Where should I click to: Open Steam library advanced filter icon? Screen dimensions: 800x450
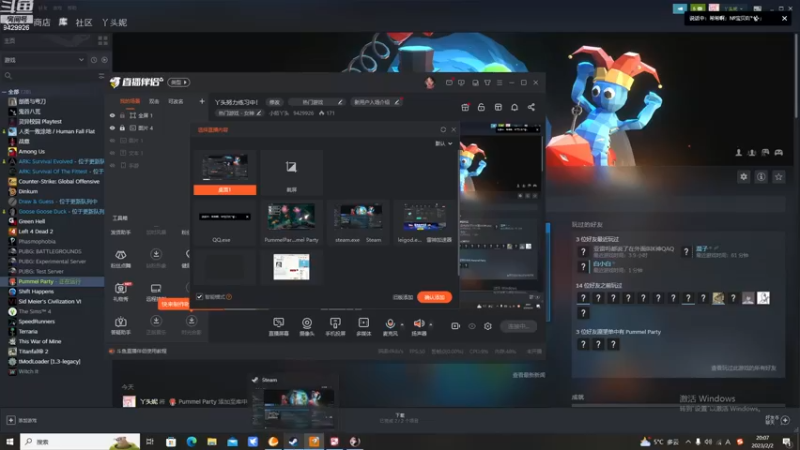[x=101, y=76]
